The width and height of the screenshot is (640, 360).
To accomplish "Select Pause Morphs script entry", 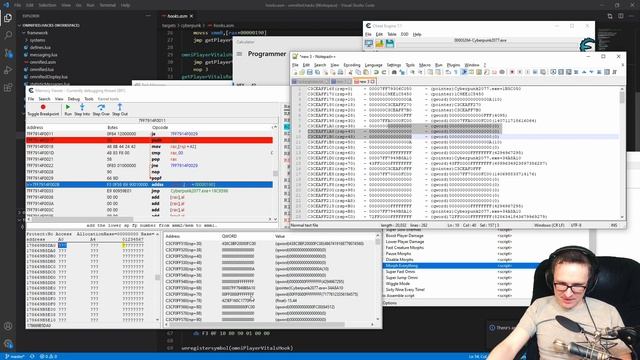I will click(398, 253).
